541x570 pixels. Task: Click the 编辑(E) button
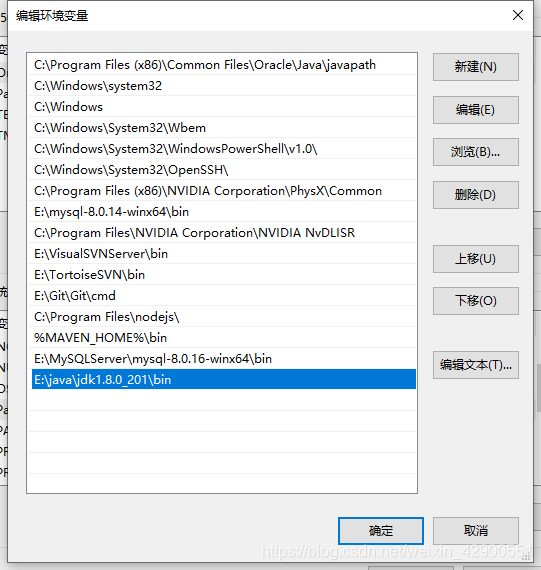476,110
